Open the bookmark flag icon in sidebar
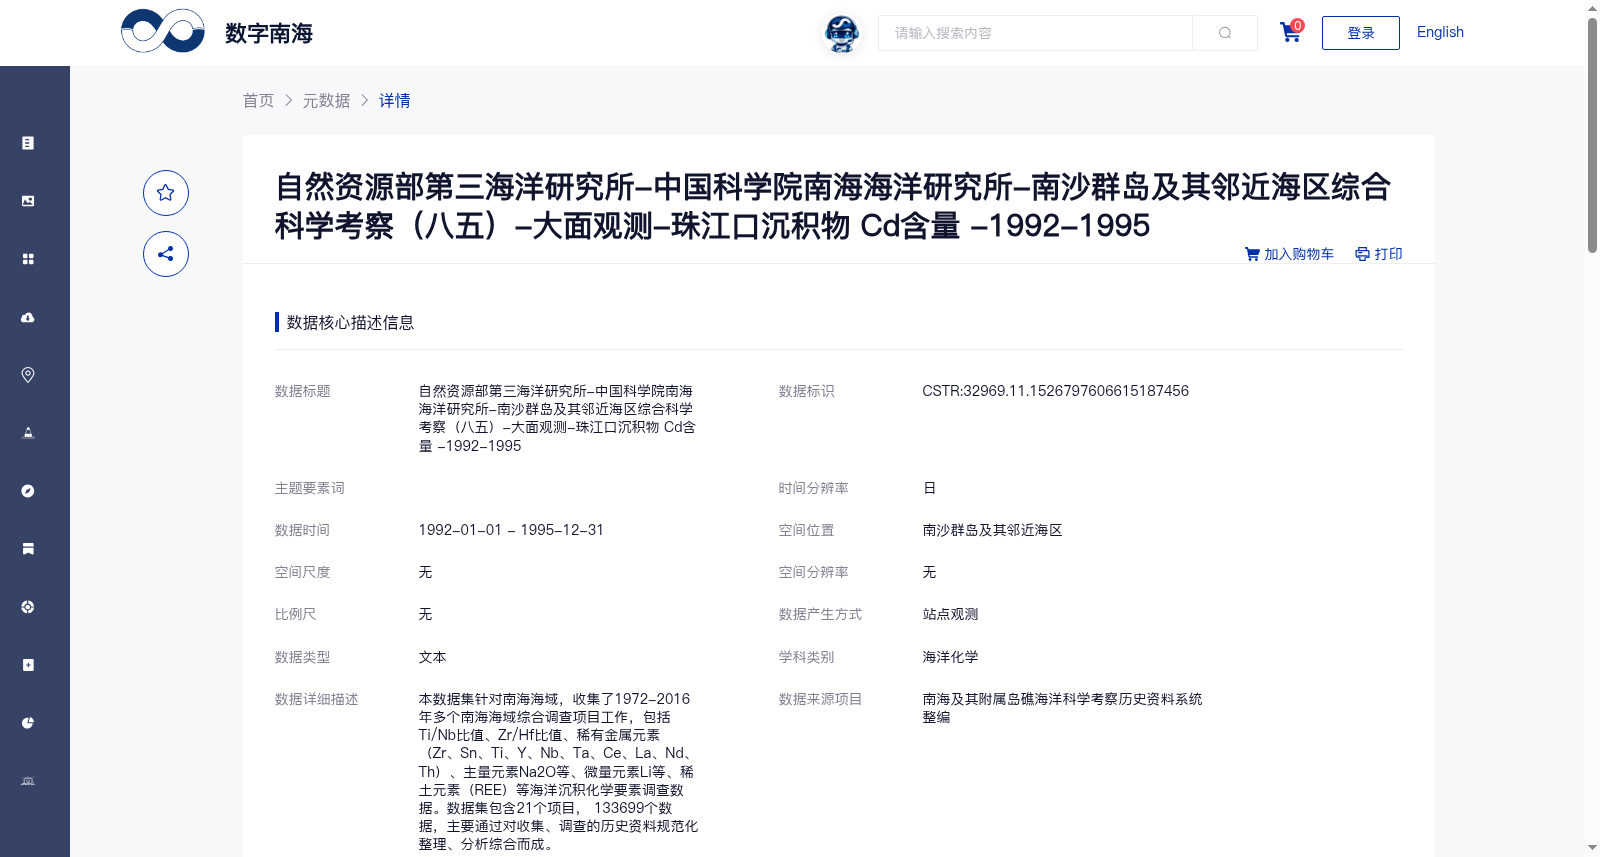The width and height of the screenshot is (1600, 857). click(28, 549)
